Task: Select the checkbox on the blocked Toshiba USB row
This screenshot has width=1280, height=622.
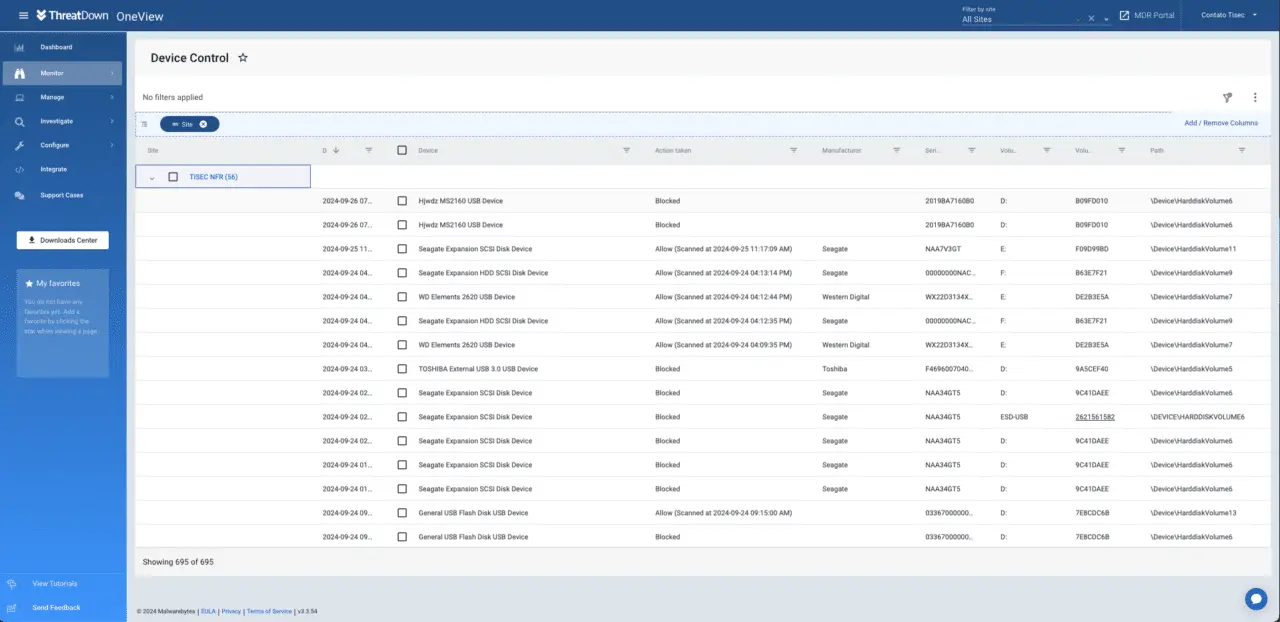Action: coord(402,368)
